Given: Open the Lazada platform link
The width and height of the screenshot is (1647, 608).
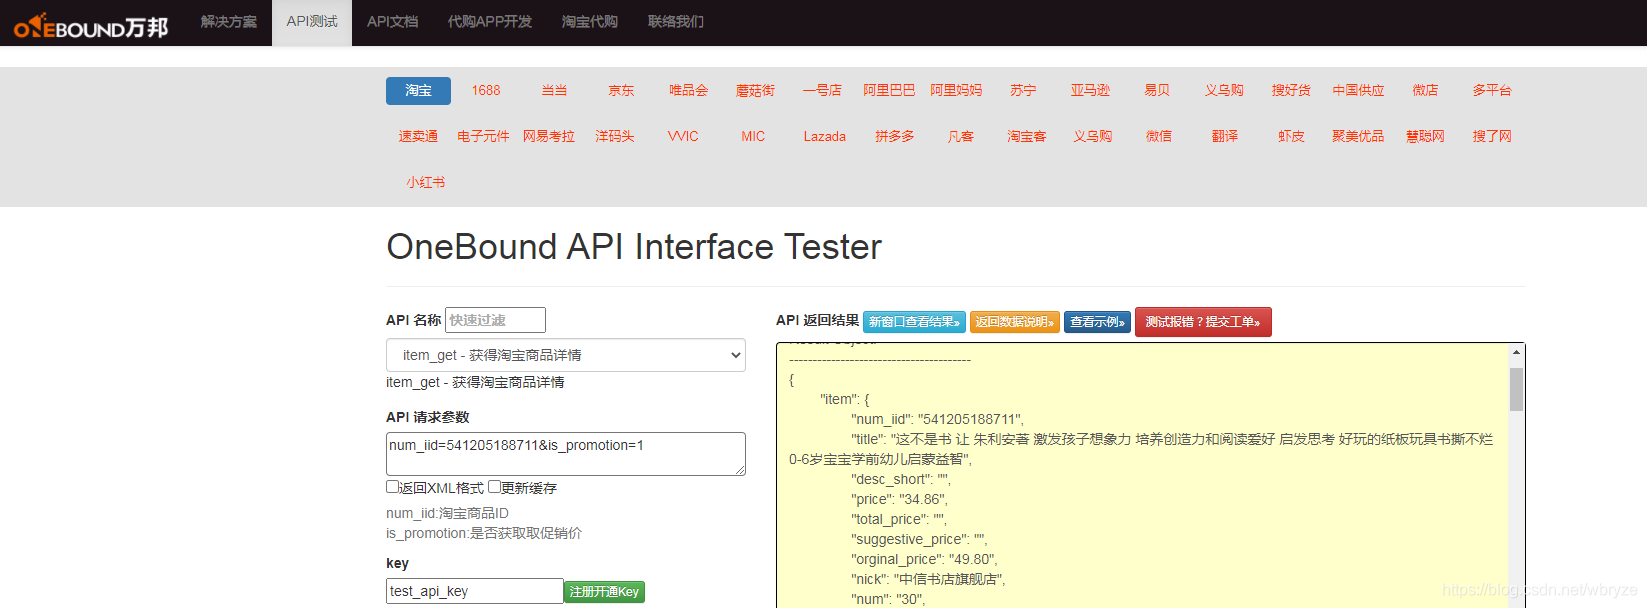Looking at the screenshot, I should point(825,137).
